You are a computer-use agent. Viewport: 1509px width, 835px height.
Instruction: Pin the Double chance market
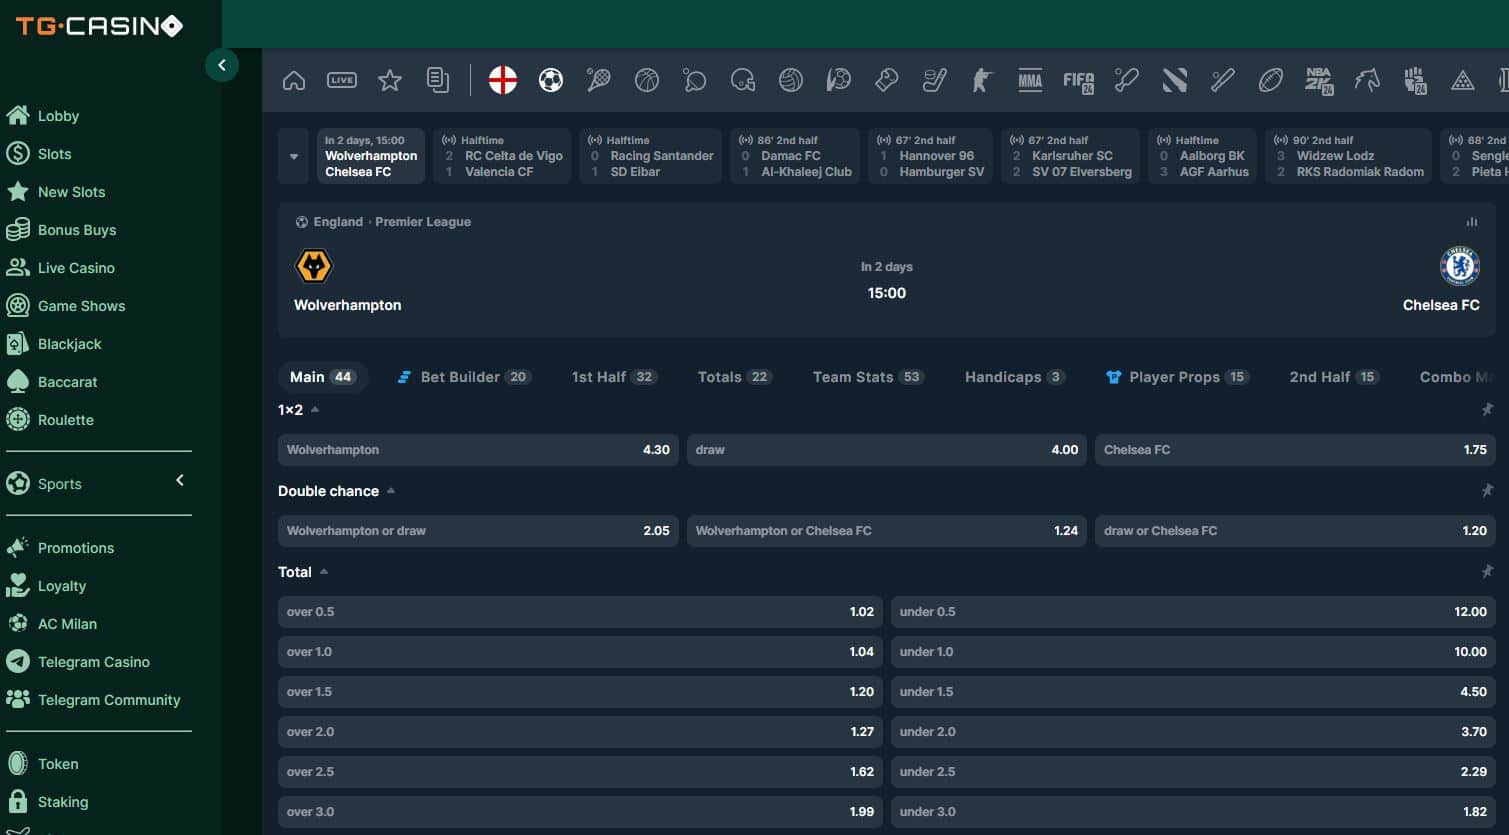pos(1487,490)
